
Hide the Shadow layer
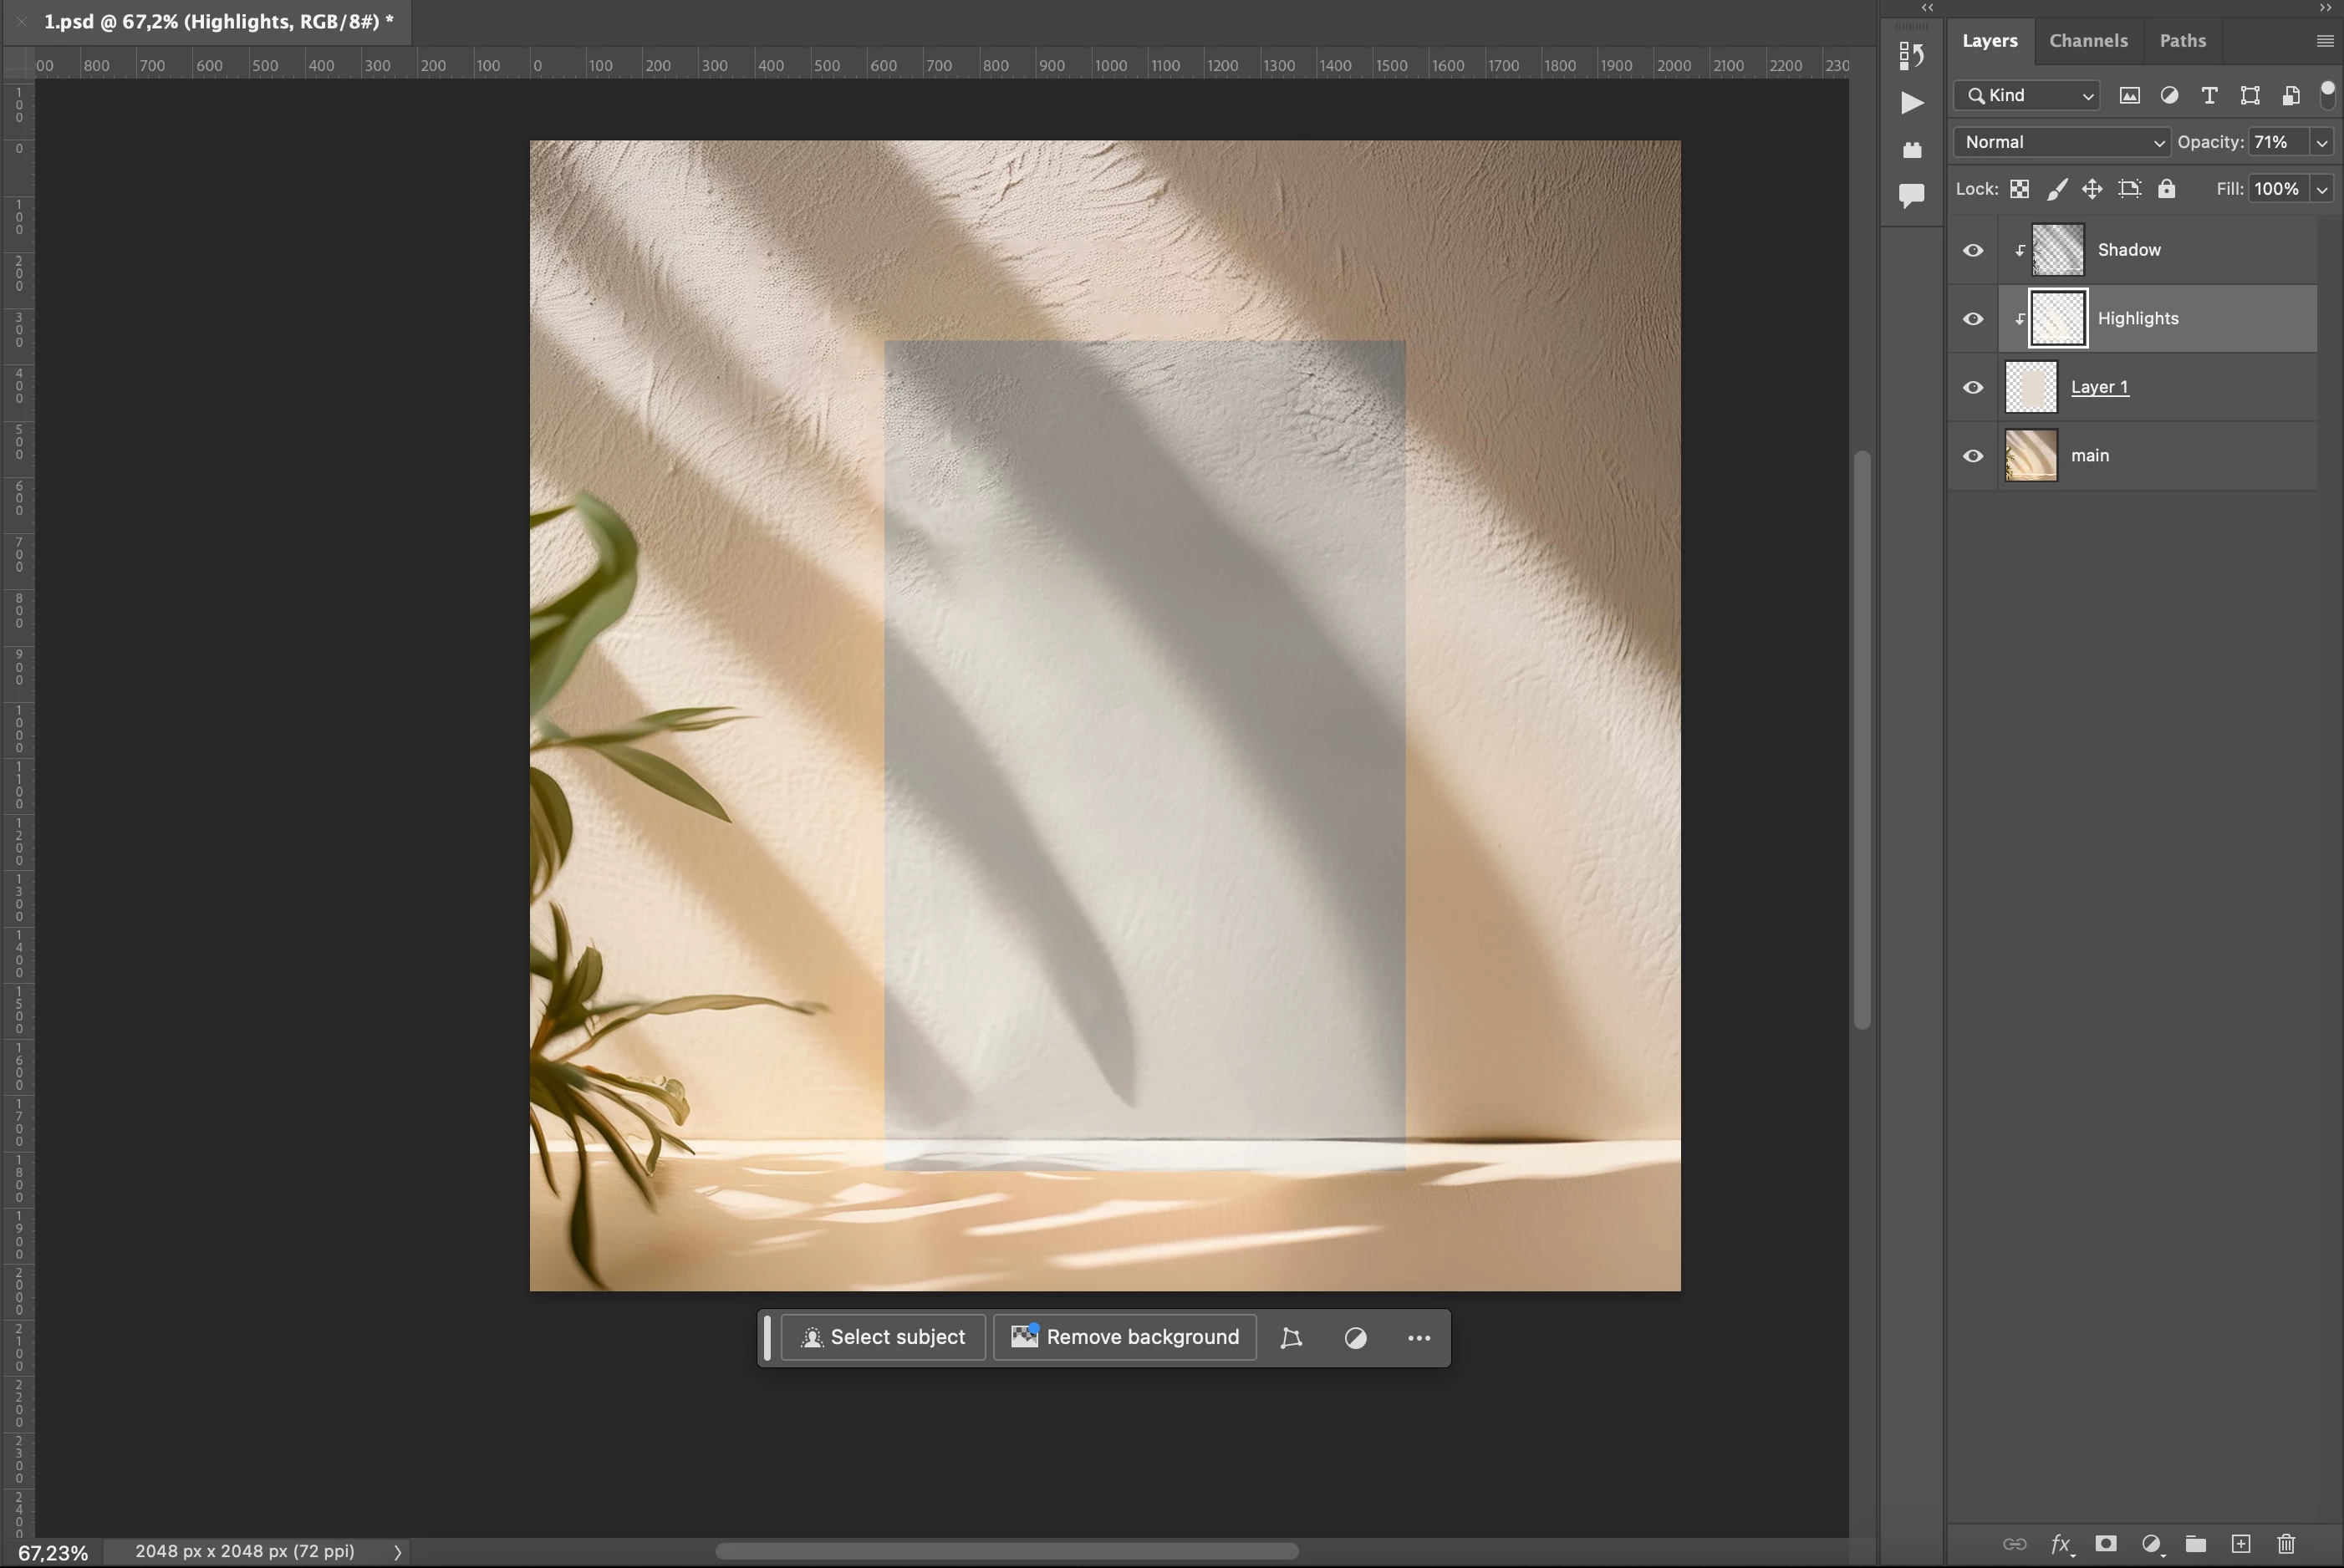1972,250
